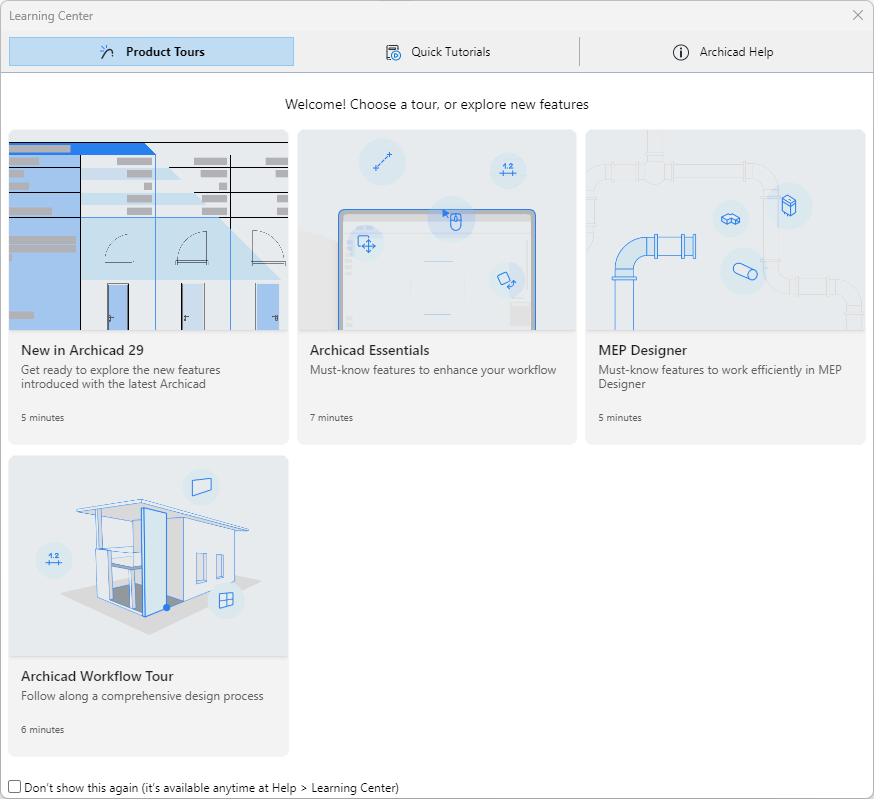874x799 pixels.
Task: Enable the Don't show this again checkbox
Action: pyautogui.click(x=15, y=787)
